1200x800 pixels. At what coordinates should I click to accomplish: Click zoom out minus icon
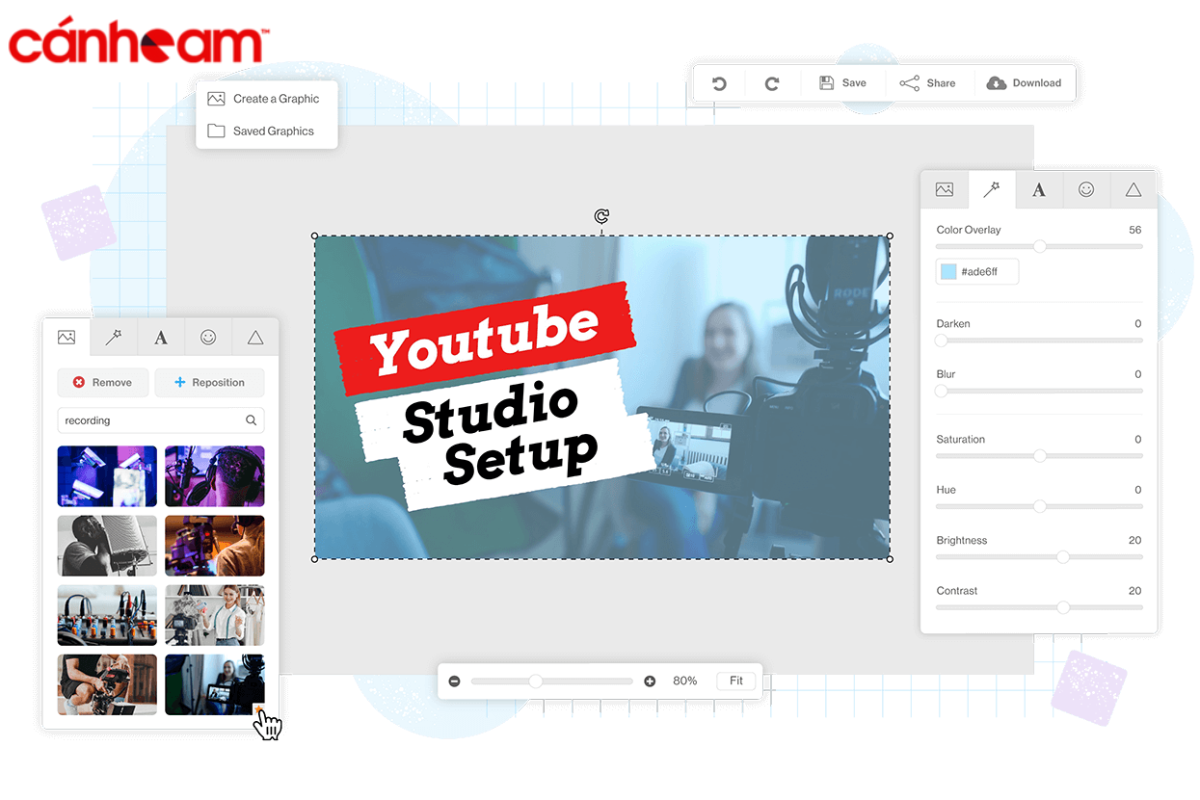coord(454,681)
